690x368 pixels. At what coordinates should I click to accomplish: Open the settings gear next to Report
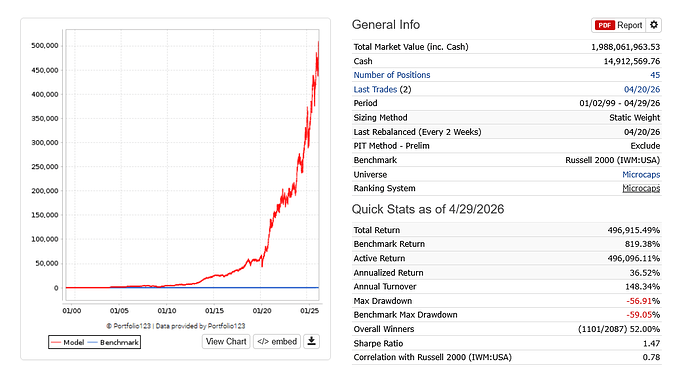(x=654, y=25)
